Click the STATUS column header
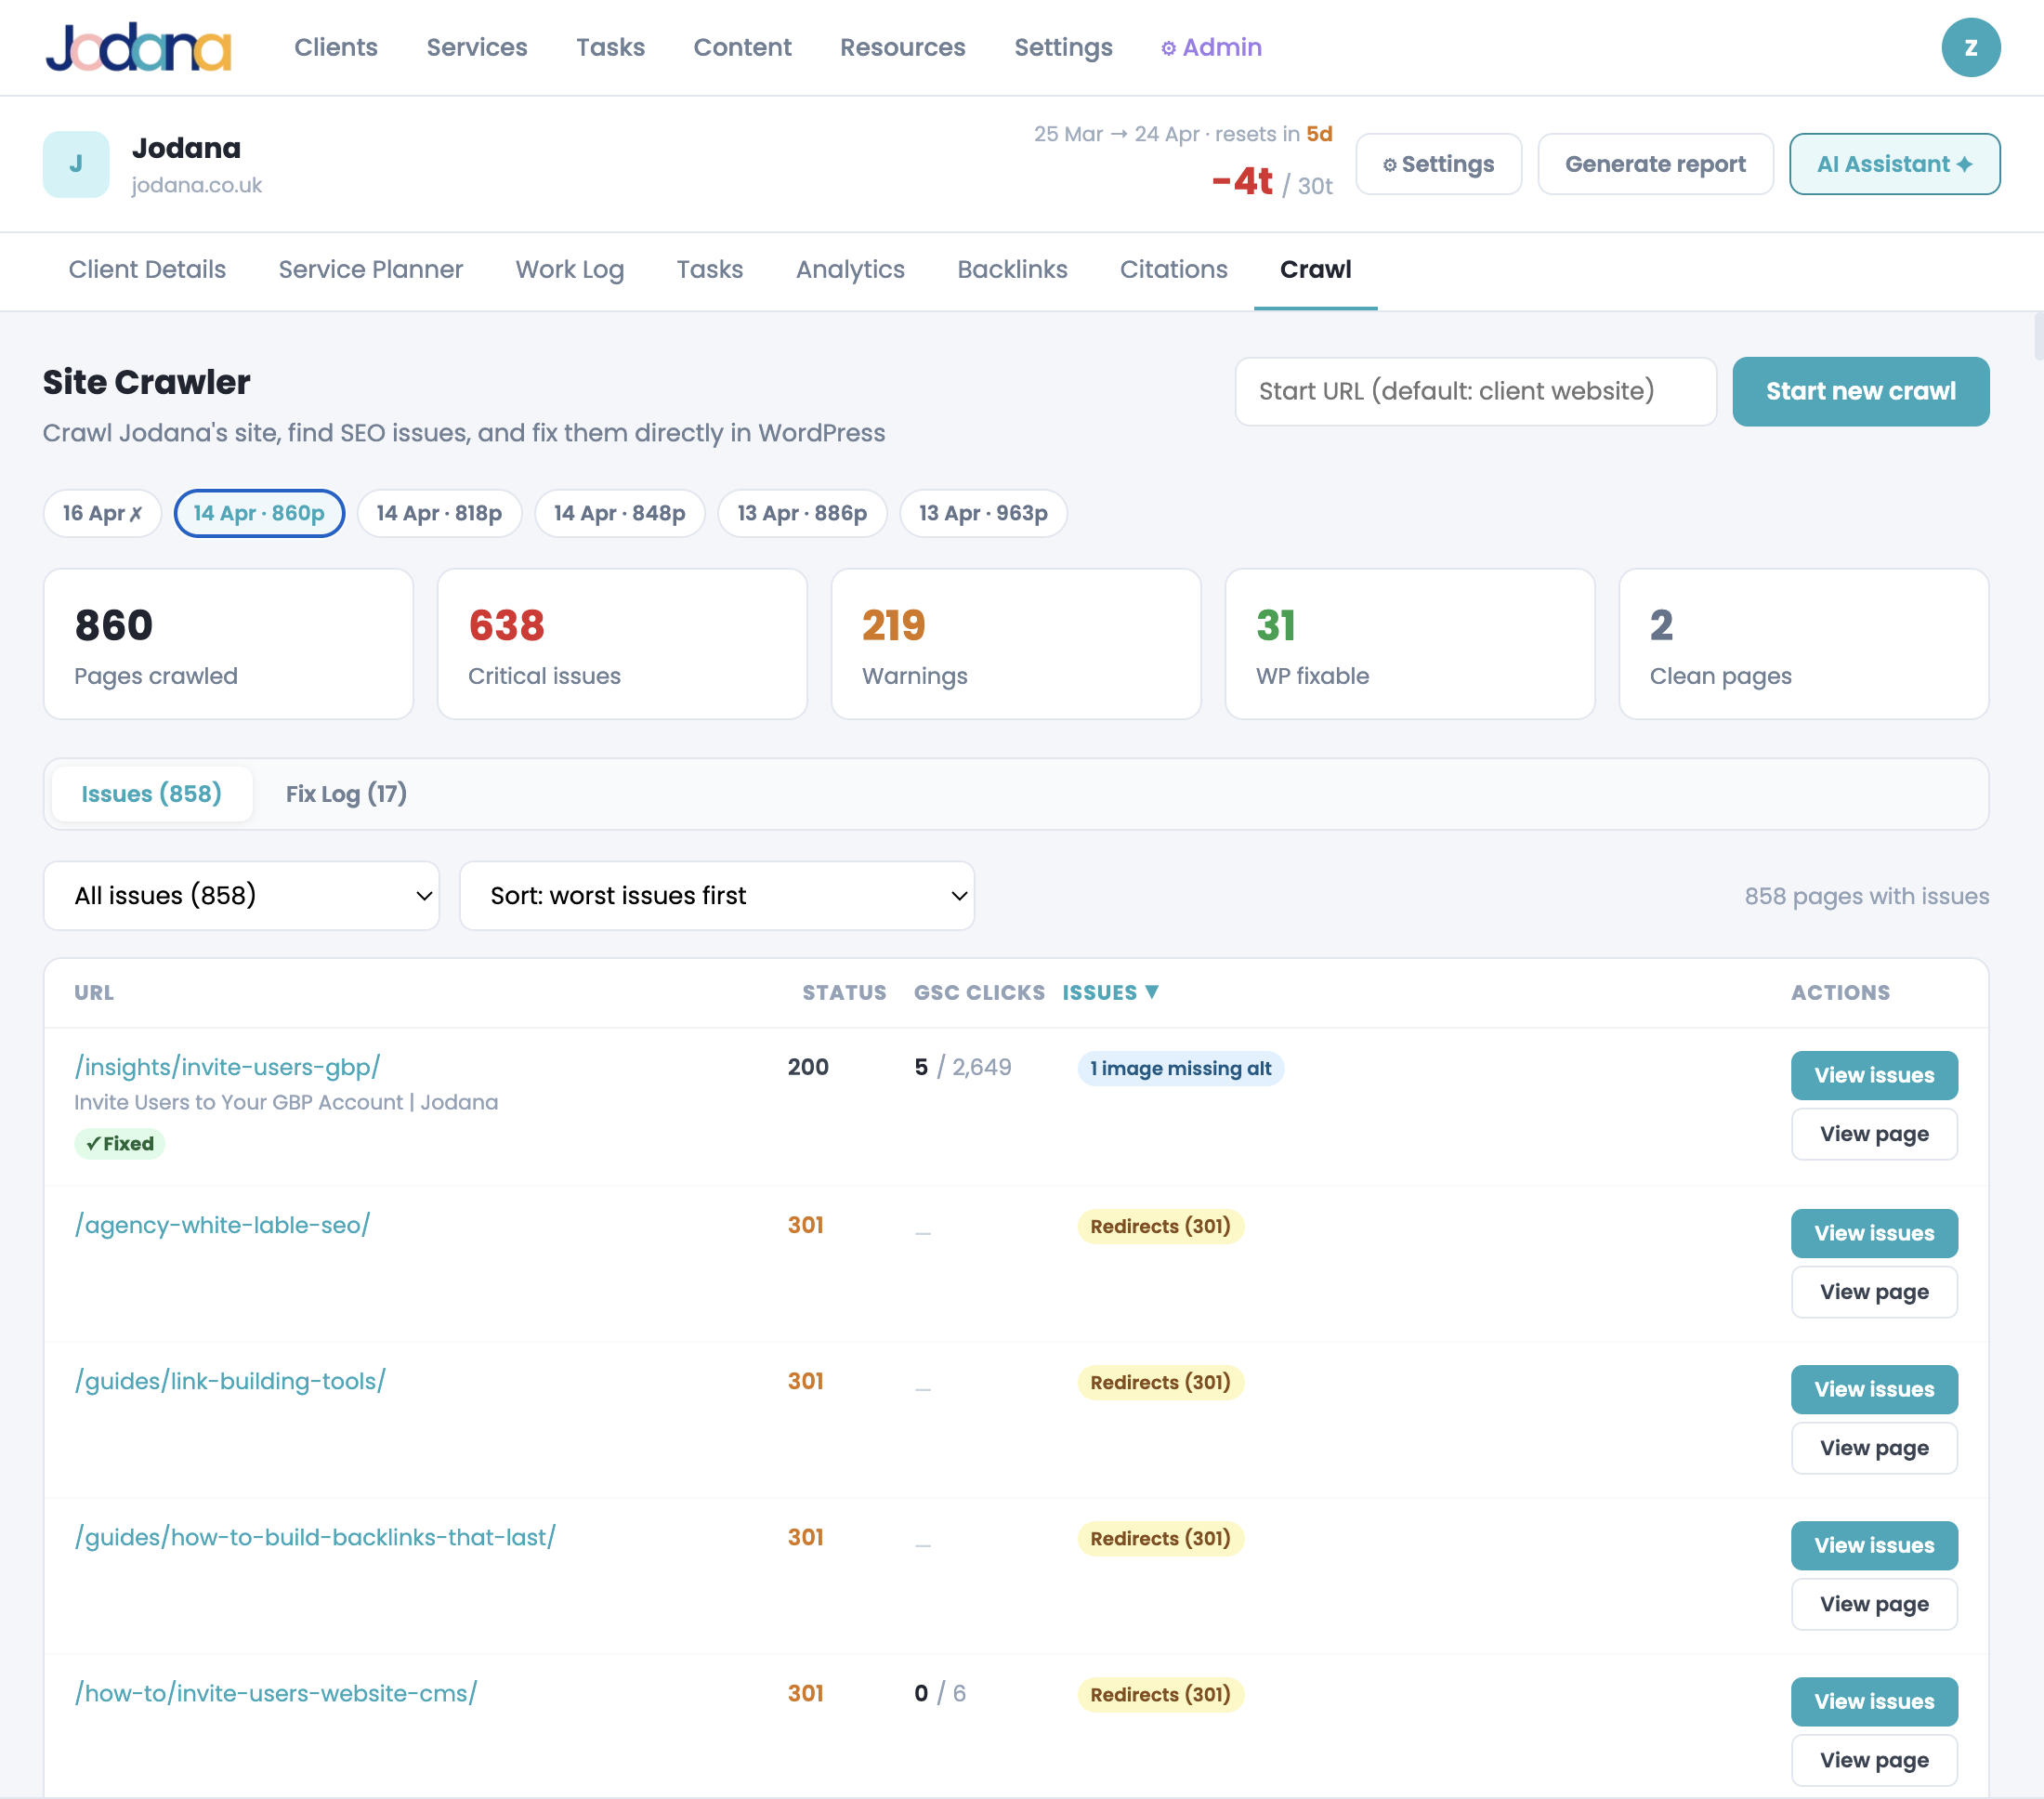 tap(844, 993)
